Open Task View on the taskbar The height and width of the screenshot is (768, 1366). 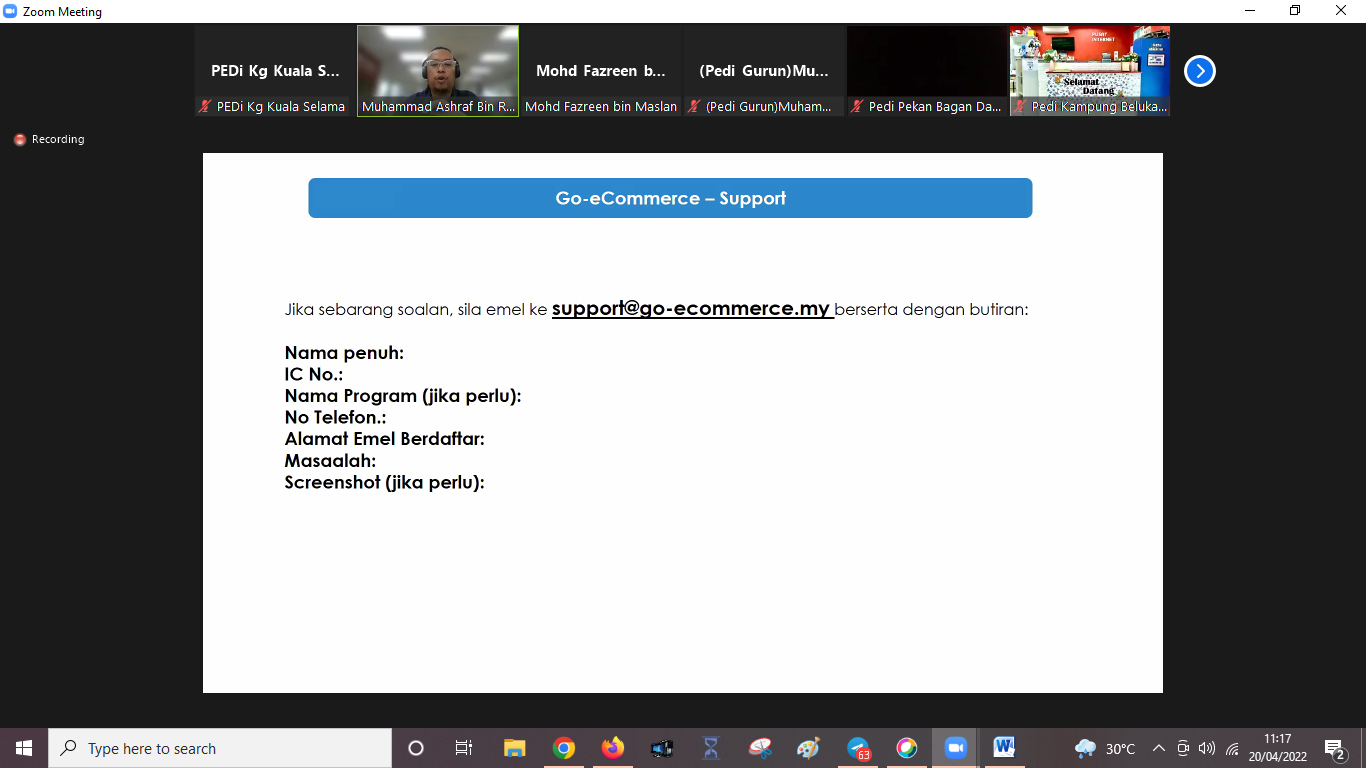pos(464,748)
